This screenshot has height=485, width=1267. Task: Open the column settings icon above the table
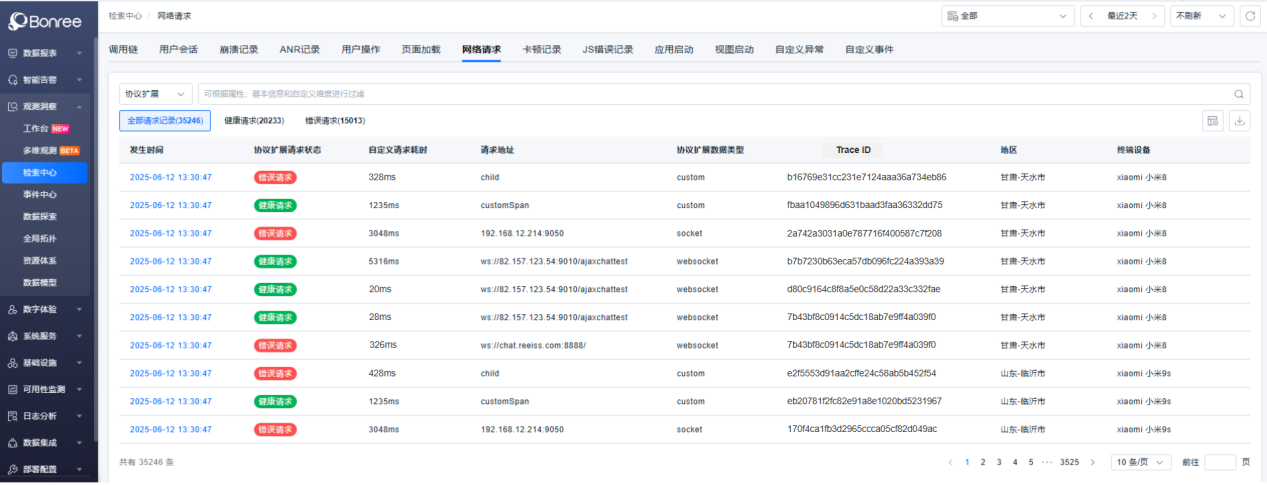coord(1212,121)
